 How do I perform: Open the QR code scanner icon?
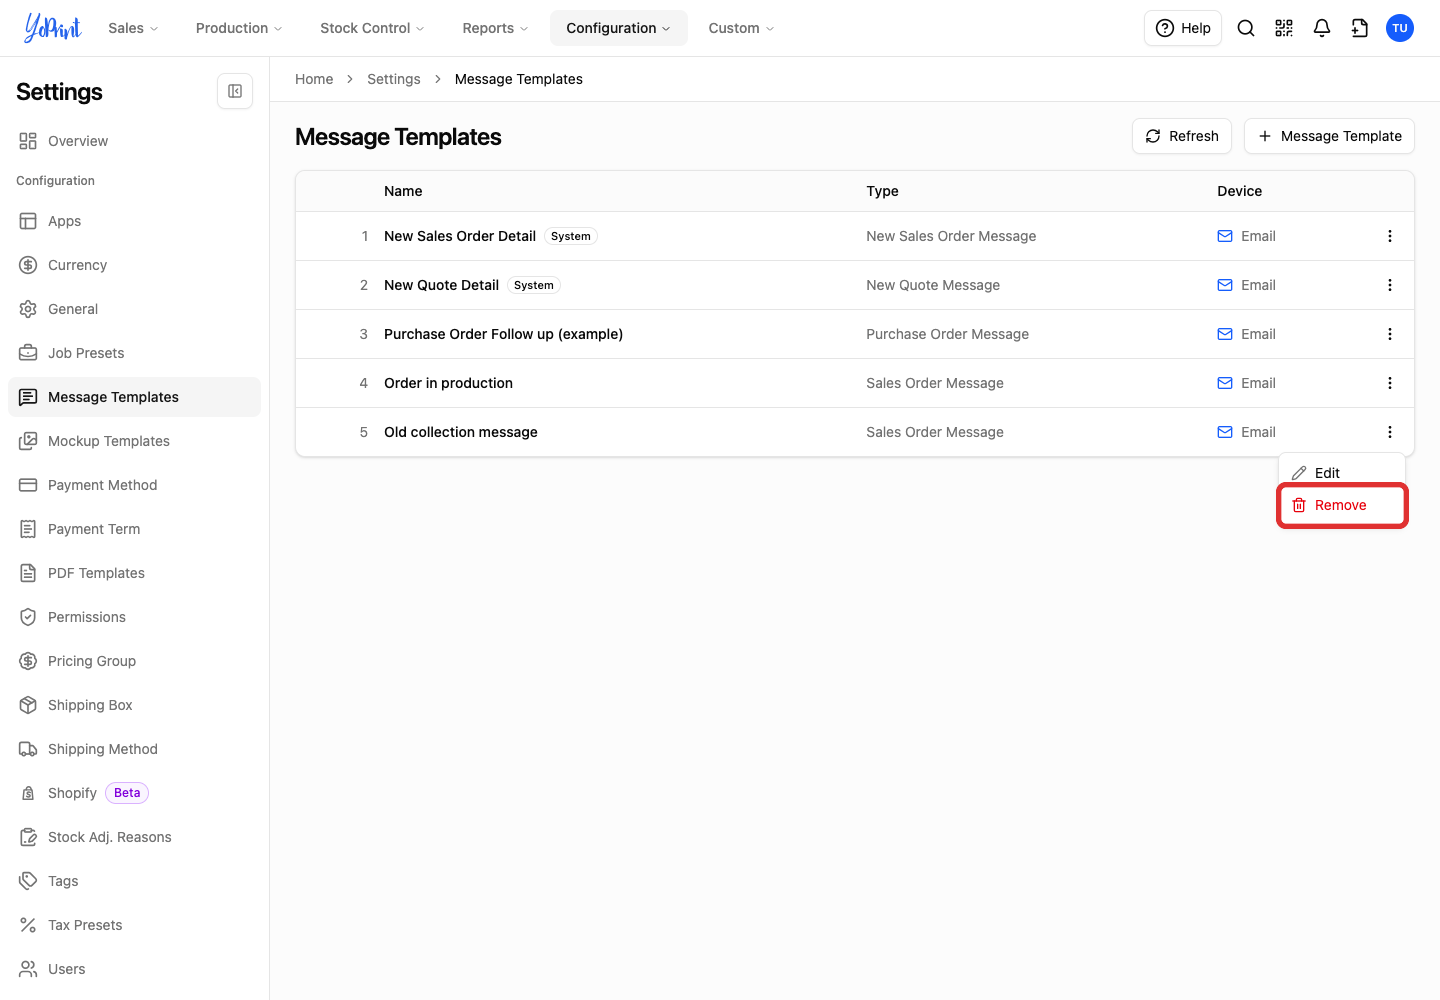(x=1284, y=28)
